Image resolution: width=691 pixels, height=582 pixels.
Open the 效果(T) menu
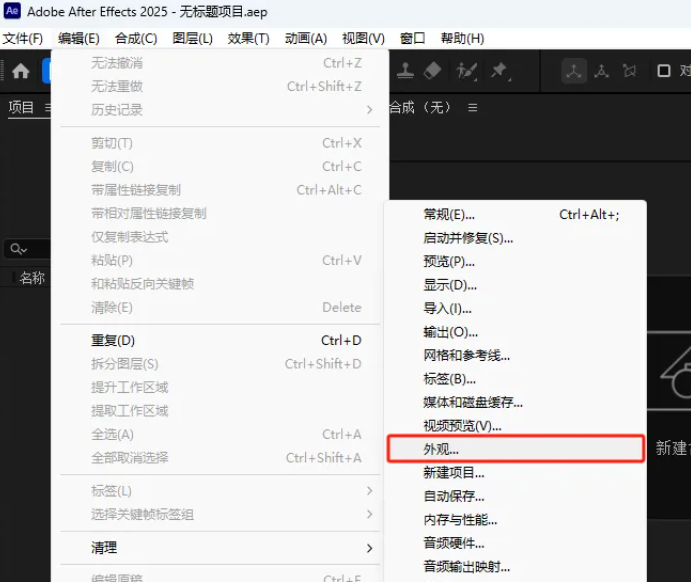pyautogui.click(x=248, y=38)
